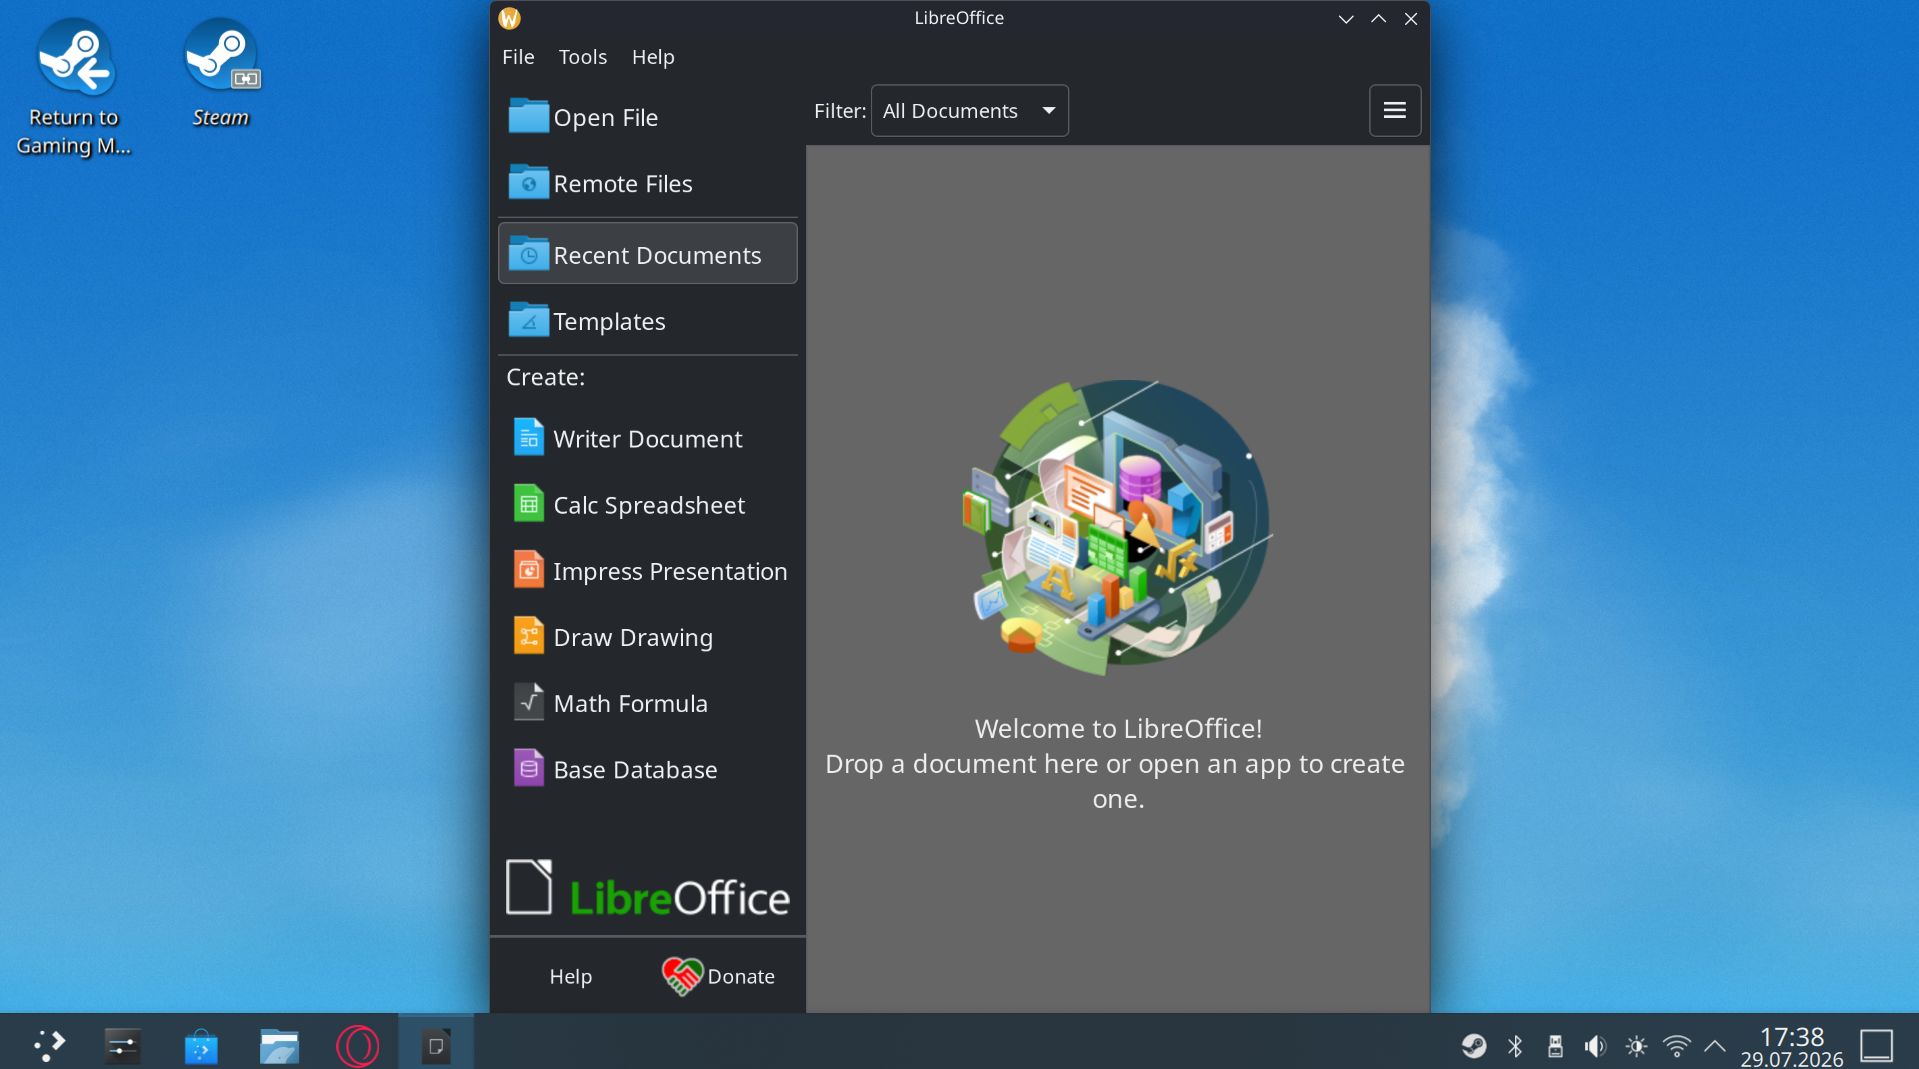This screenshot has height=1069, width=1919.
Task: Click the welcome LibreOffice illustration
Action: coord(1117,526)
